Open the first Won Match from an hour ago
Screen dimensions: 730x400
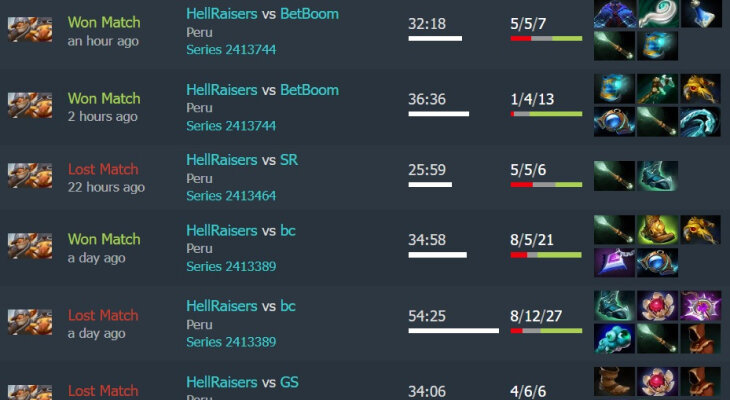click(104, 22)
